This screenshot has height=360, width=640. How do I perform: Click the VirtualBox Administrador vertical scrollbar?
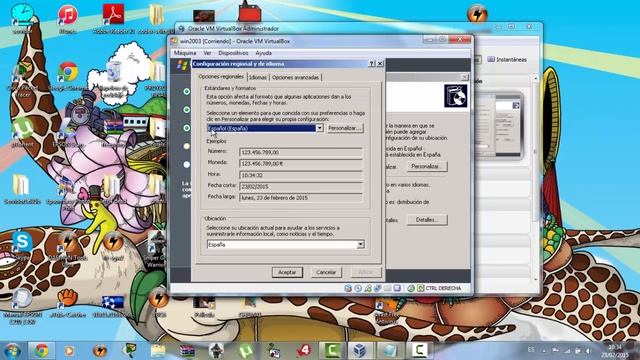(536, 178)
